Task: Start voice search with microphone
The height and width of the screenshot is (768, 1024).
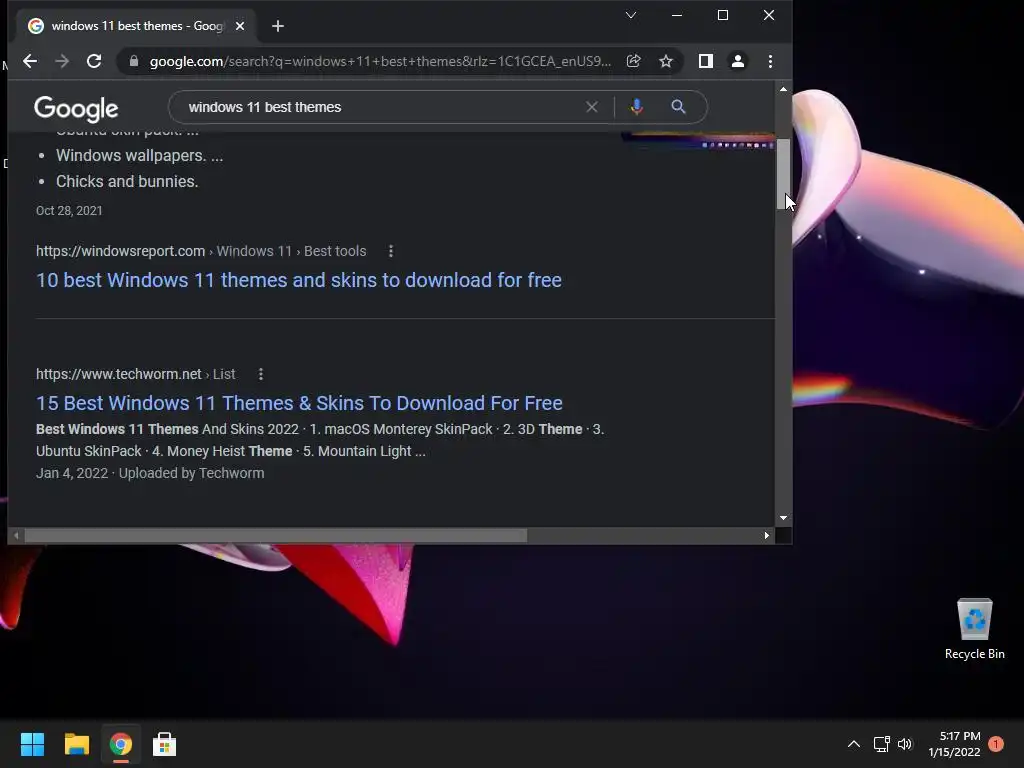Action: (x=636, y=107)
